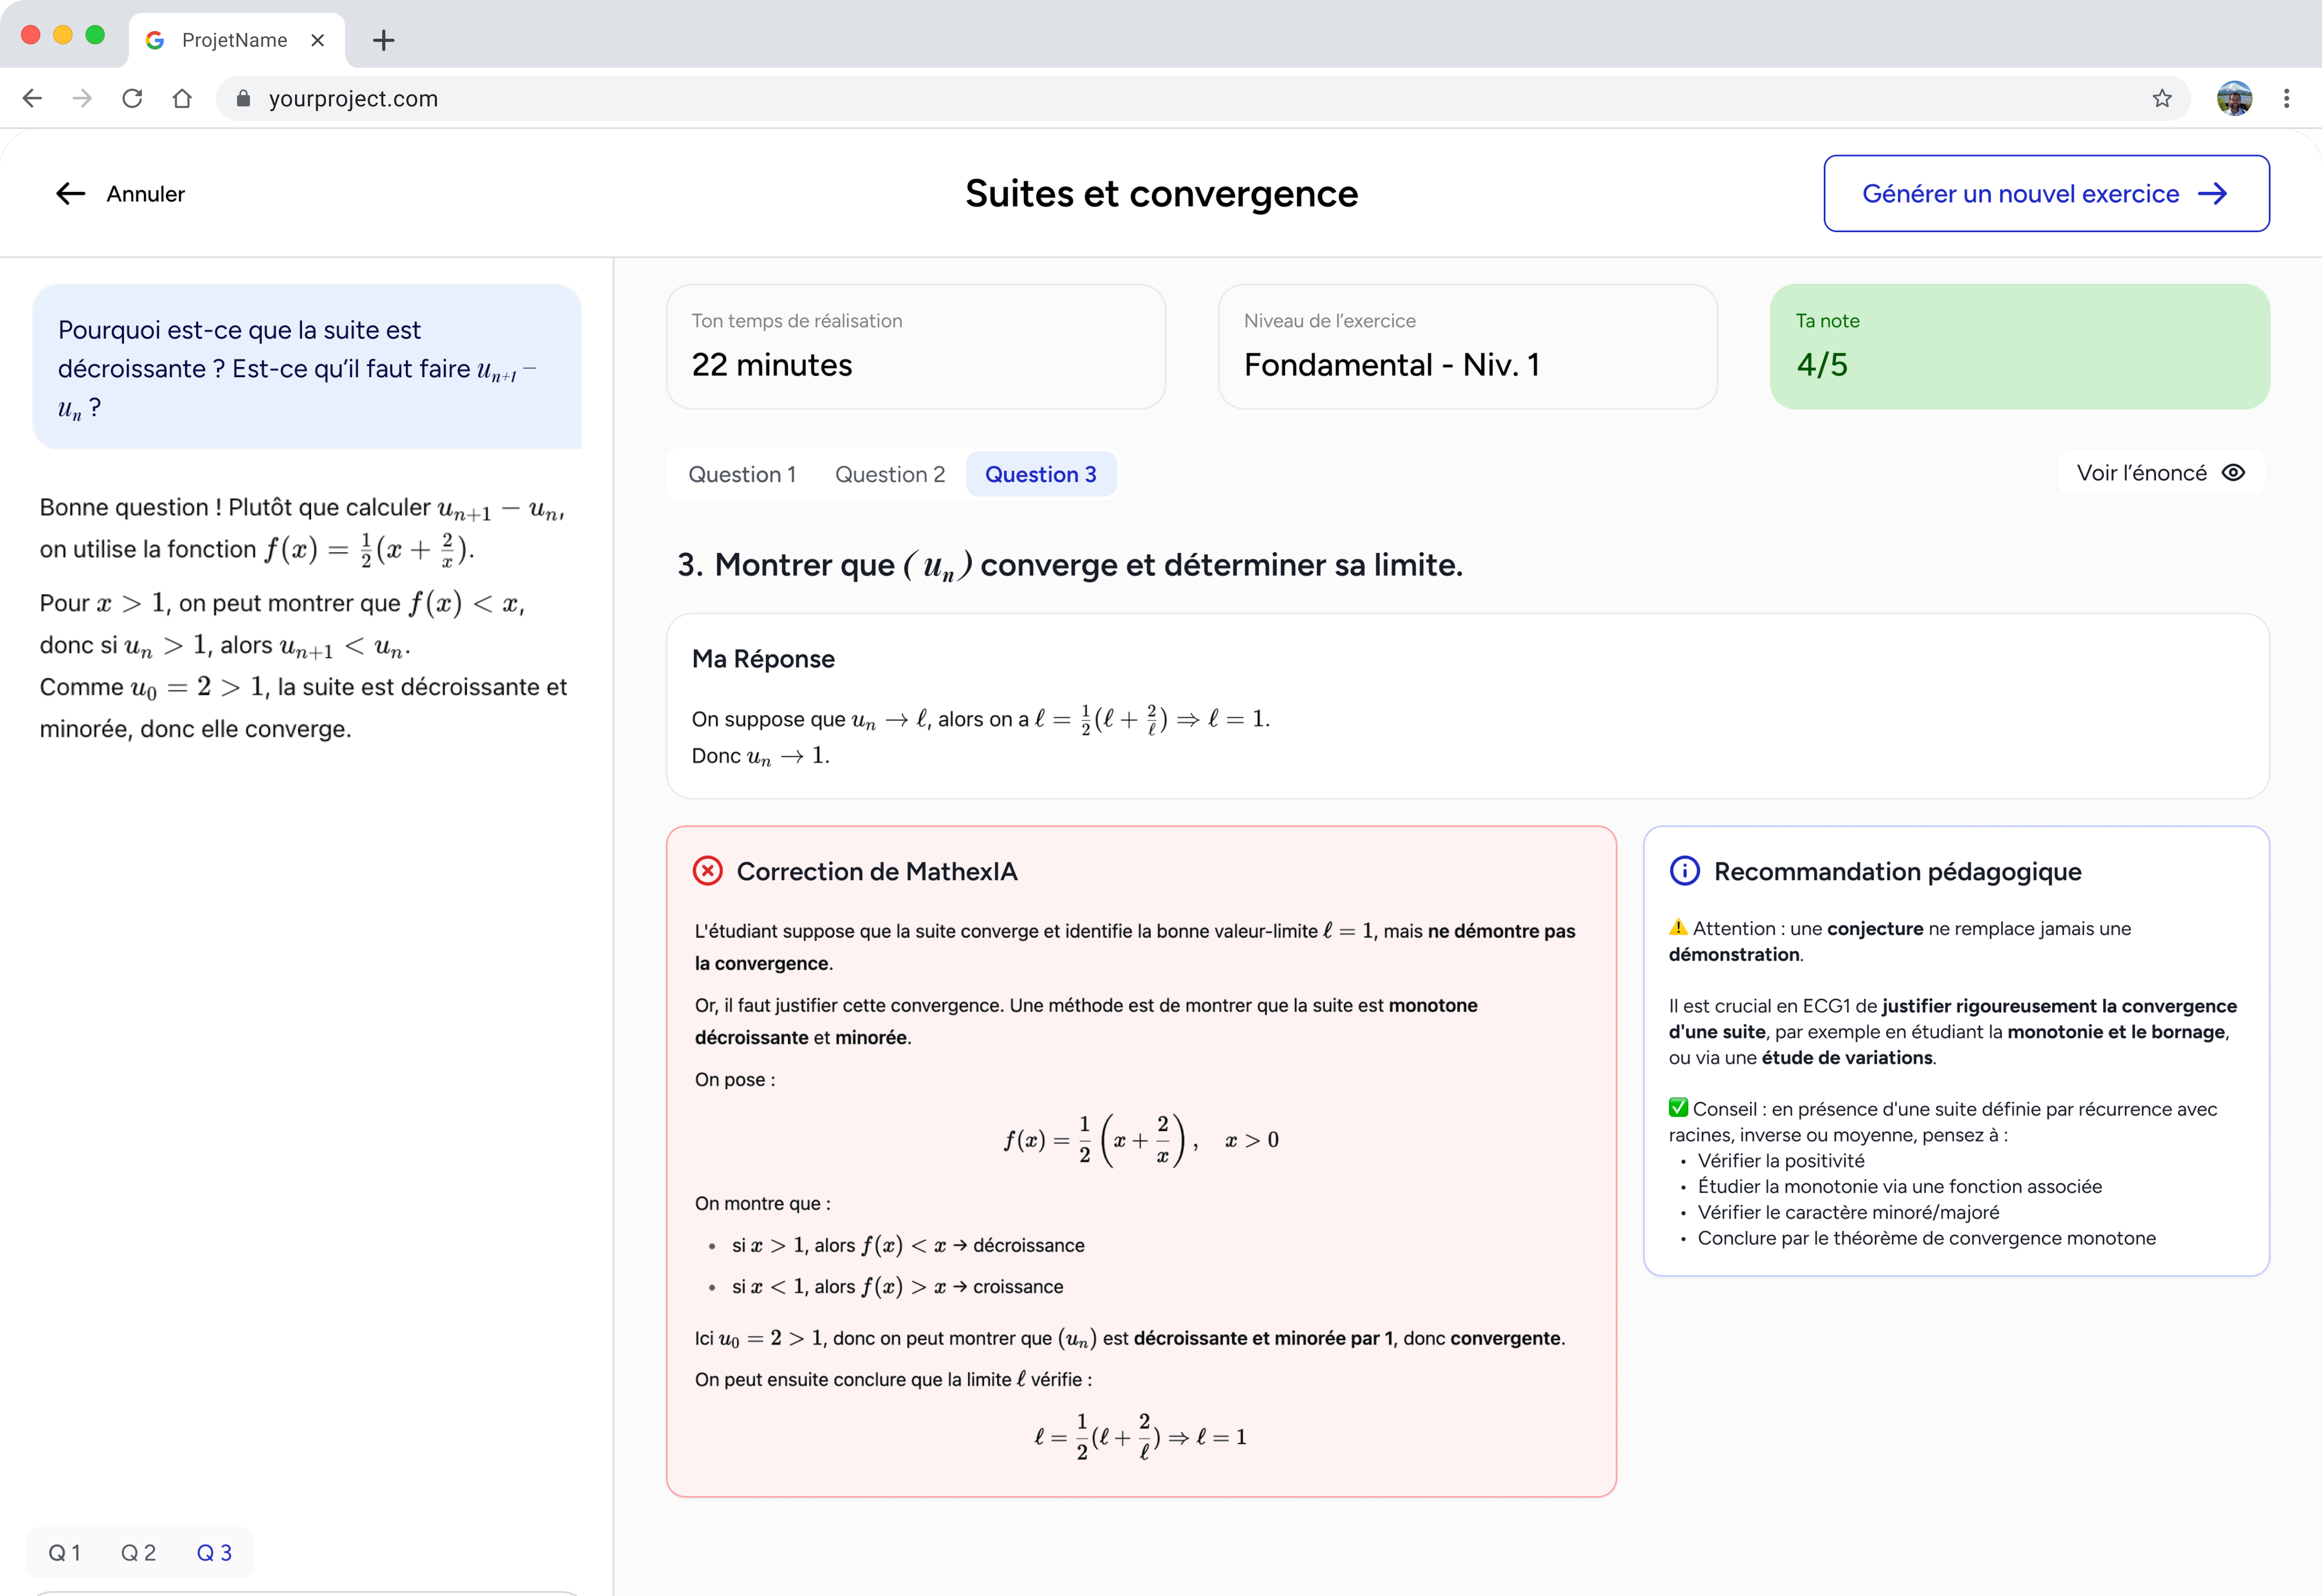Click Annuler to go back
Image resolution: width=2322 pixels, height=1596 pixels.
[x=120, y=194]
